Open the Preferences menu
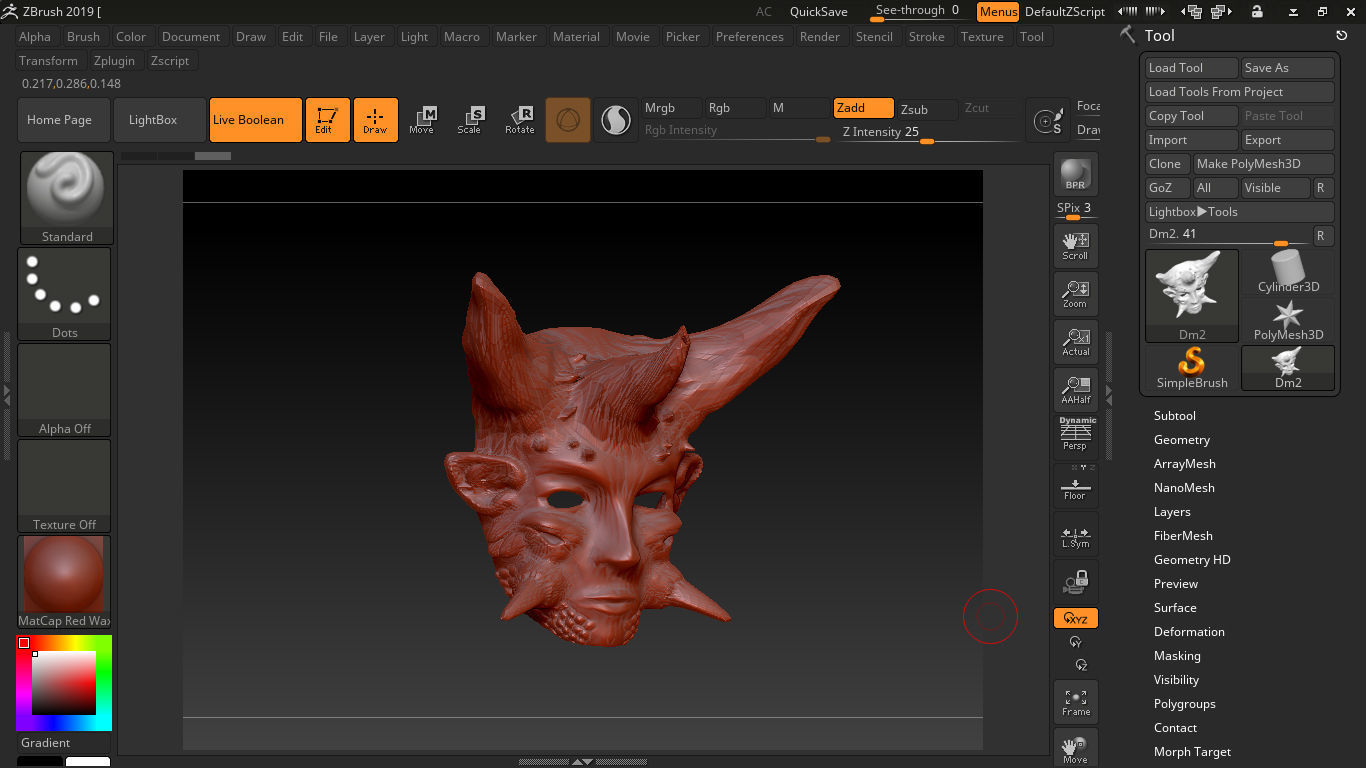1366x768 pixels. (750, 37)
